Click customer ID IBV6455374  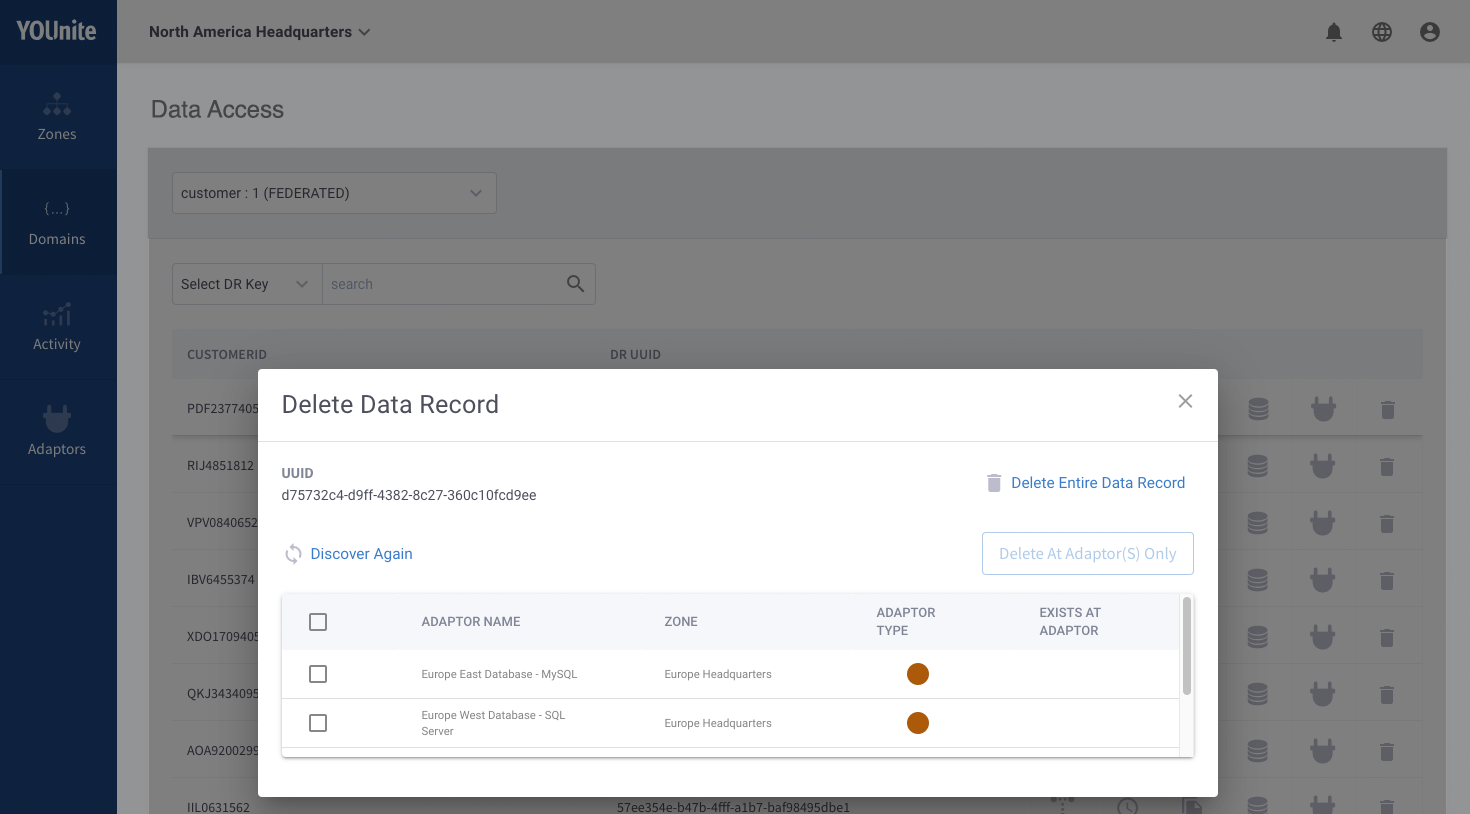coord(222,580)
